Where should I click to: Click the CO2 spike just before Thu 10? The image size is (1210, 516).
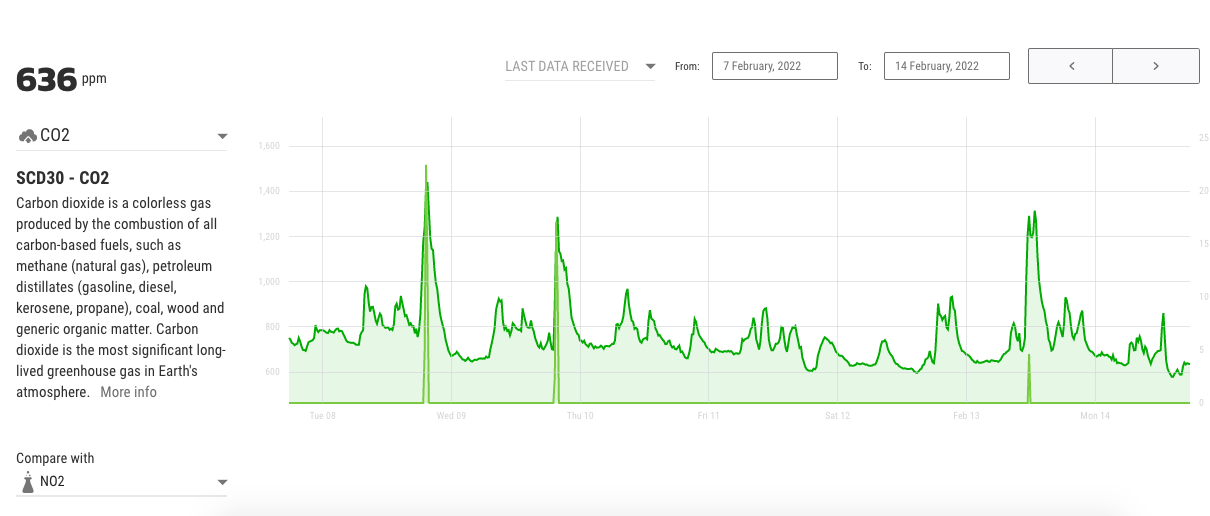coord(557,218)
